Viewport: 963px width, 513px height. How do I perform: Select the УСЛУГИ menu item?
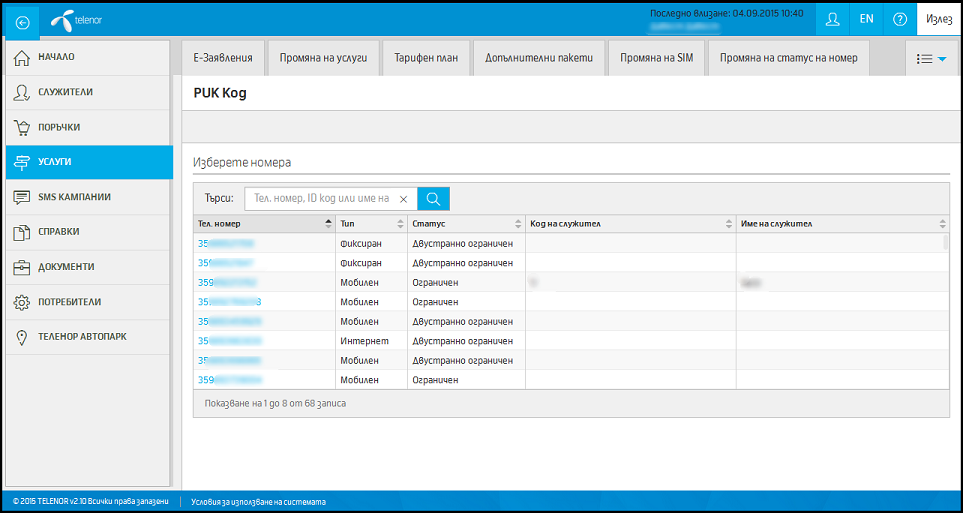tap(89, 162)
